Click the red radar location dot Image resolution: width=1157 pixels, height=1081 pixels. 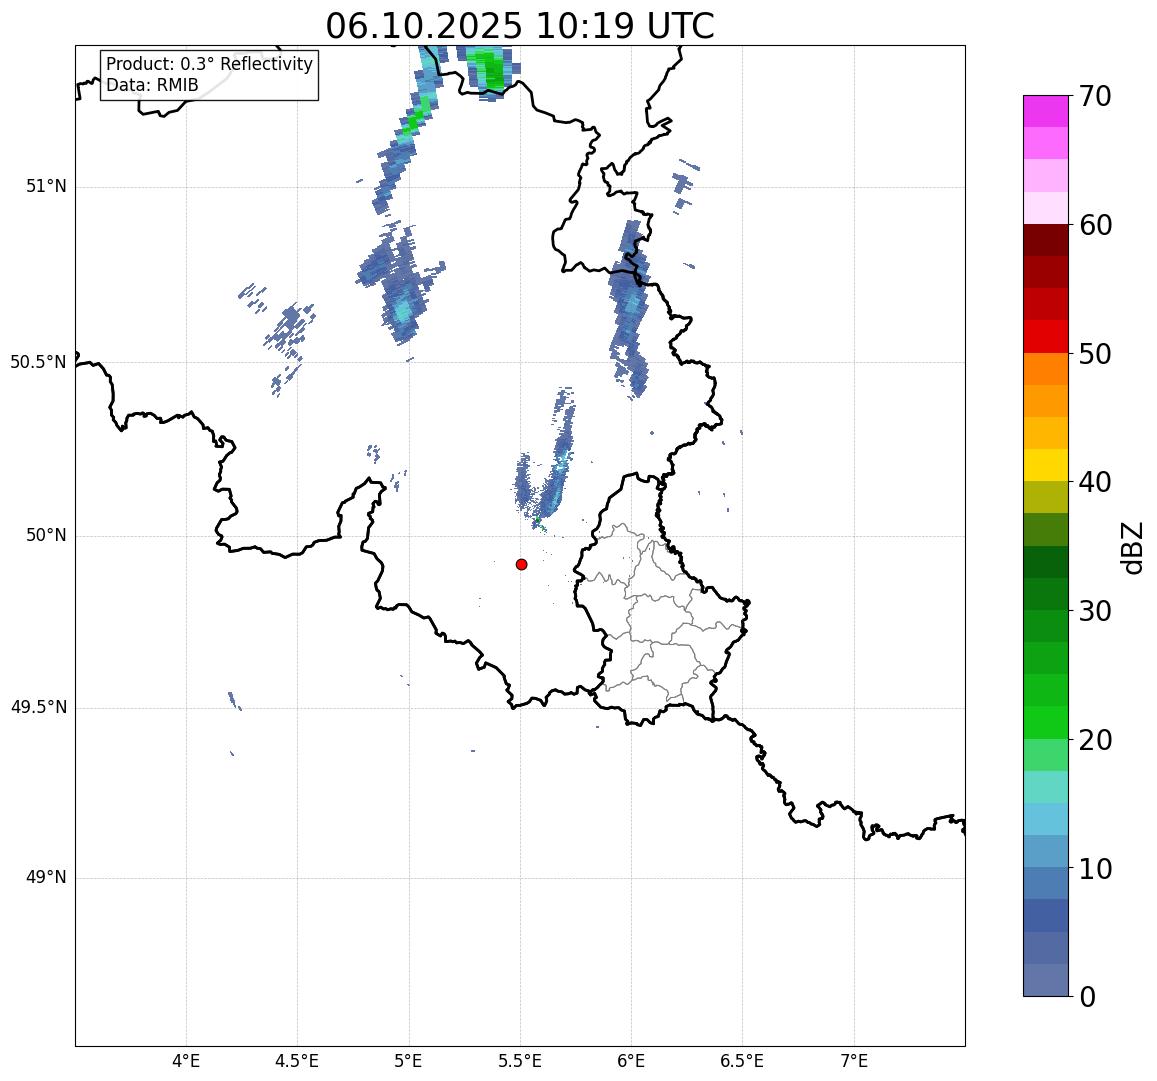pos(522,564)
